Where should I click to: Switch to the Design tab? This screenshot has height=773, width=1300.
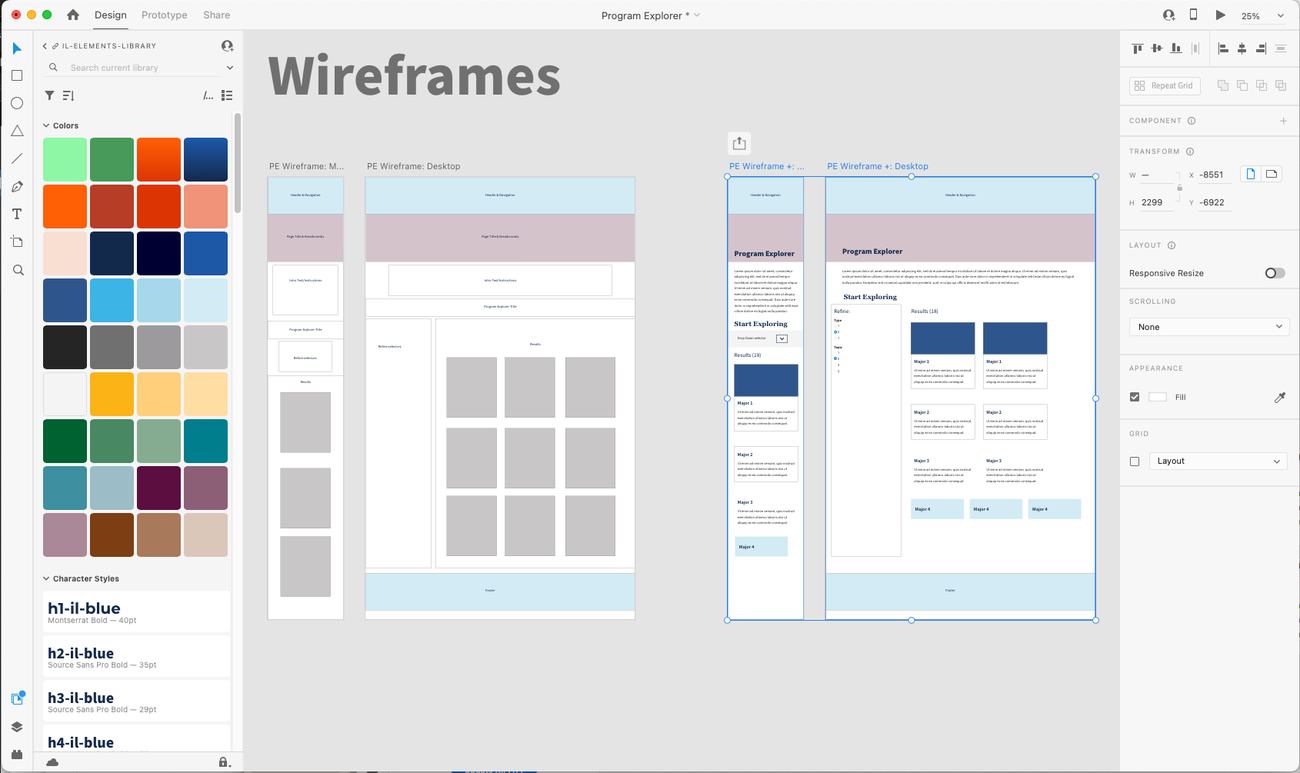110,15
